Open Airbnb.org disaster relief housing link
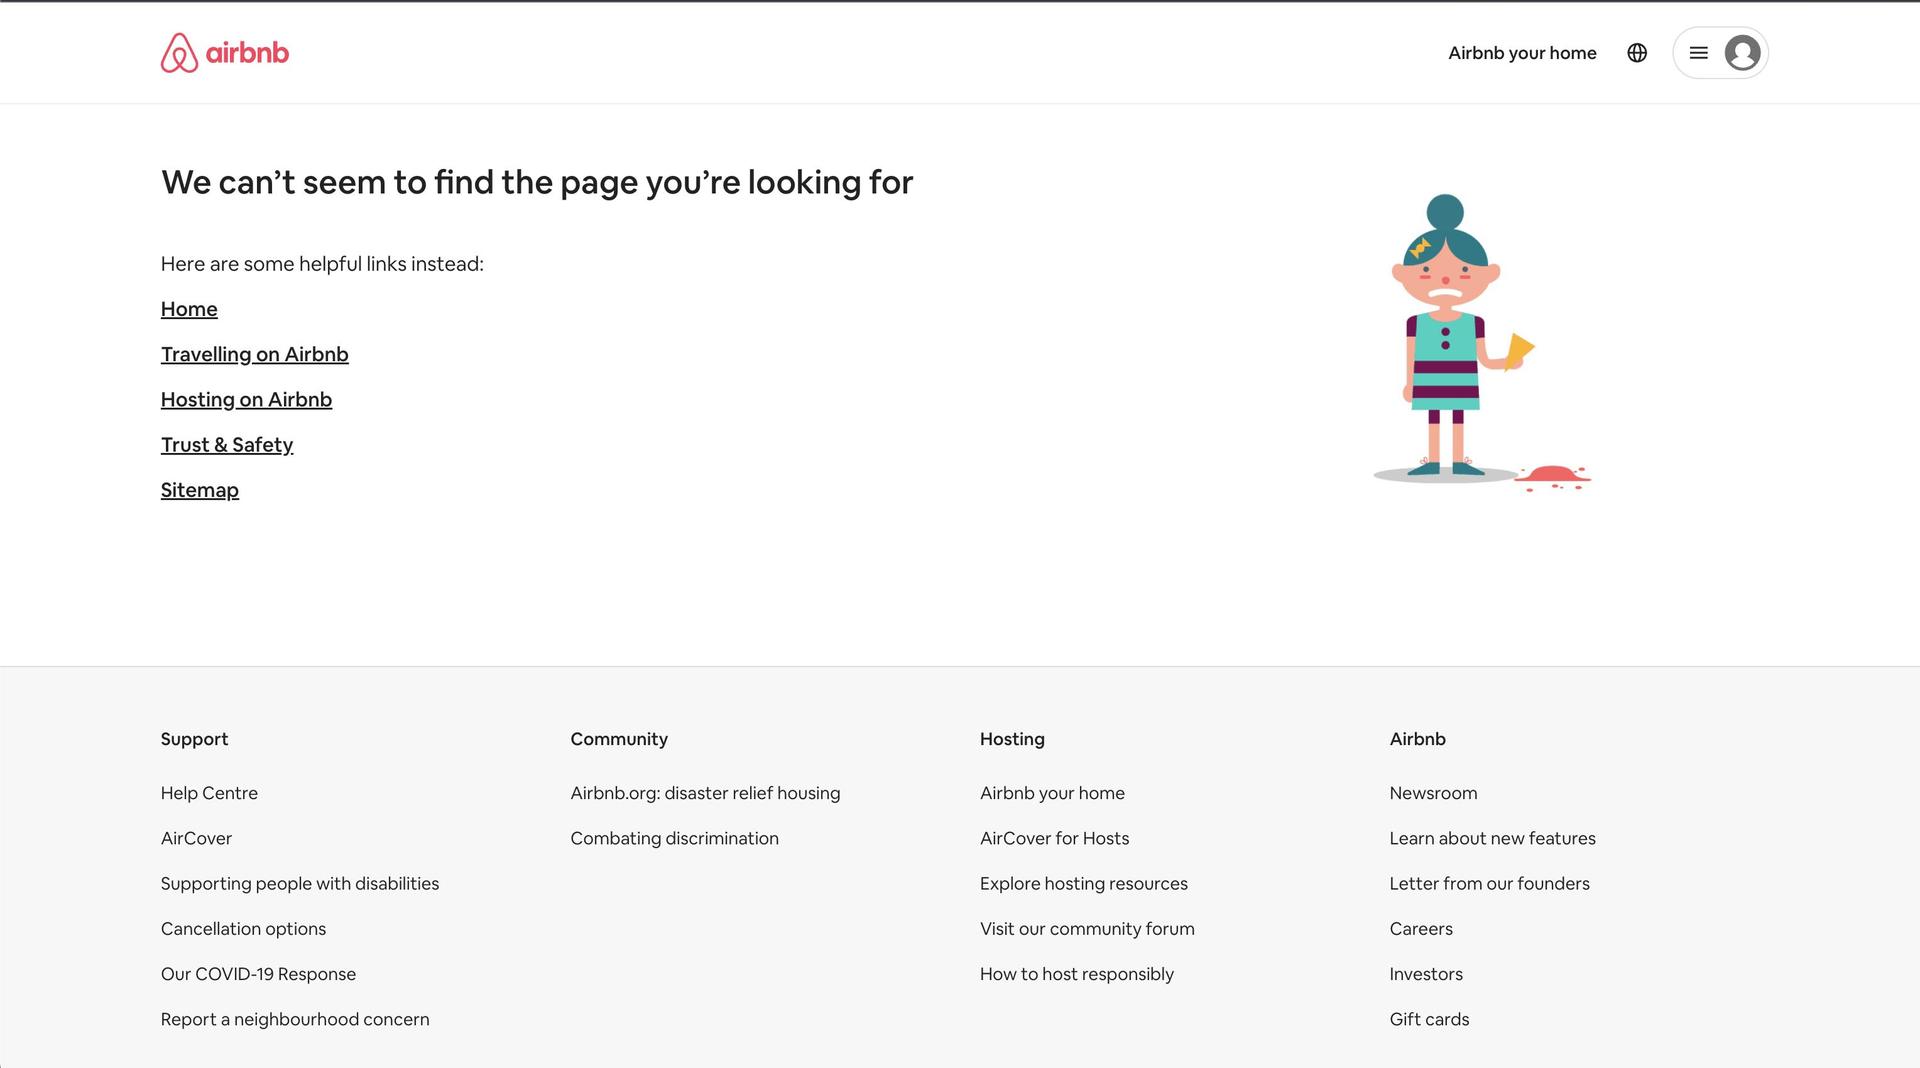Image resolution: width=1920 pixels, height=1068 pixels. click(x=705, y=793)
